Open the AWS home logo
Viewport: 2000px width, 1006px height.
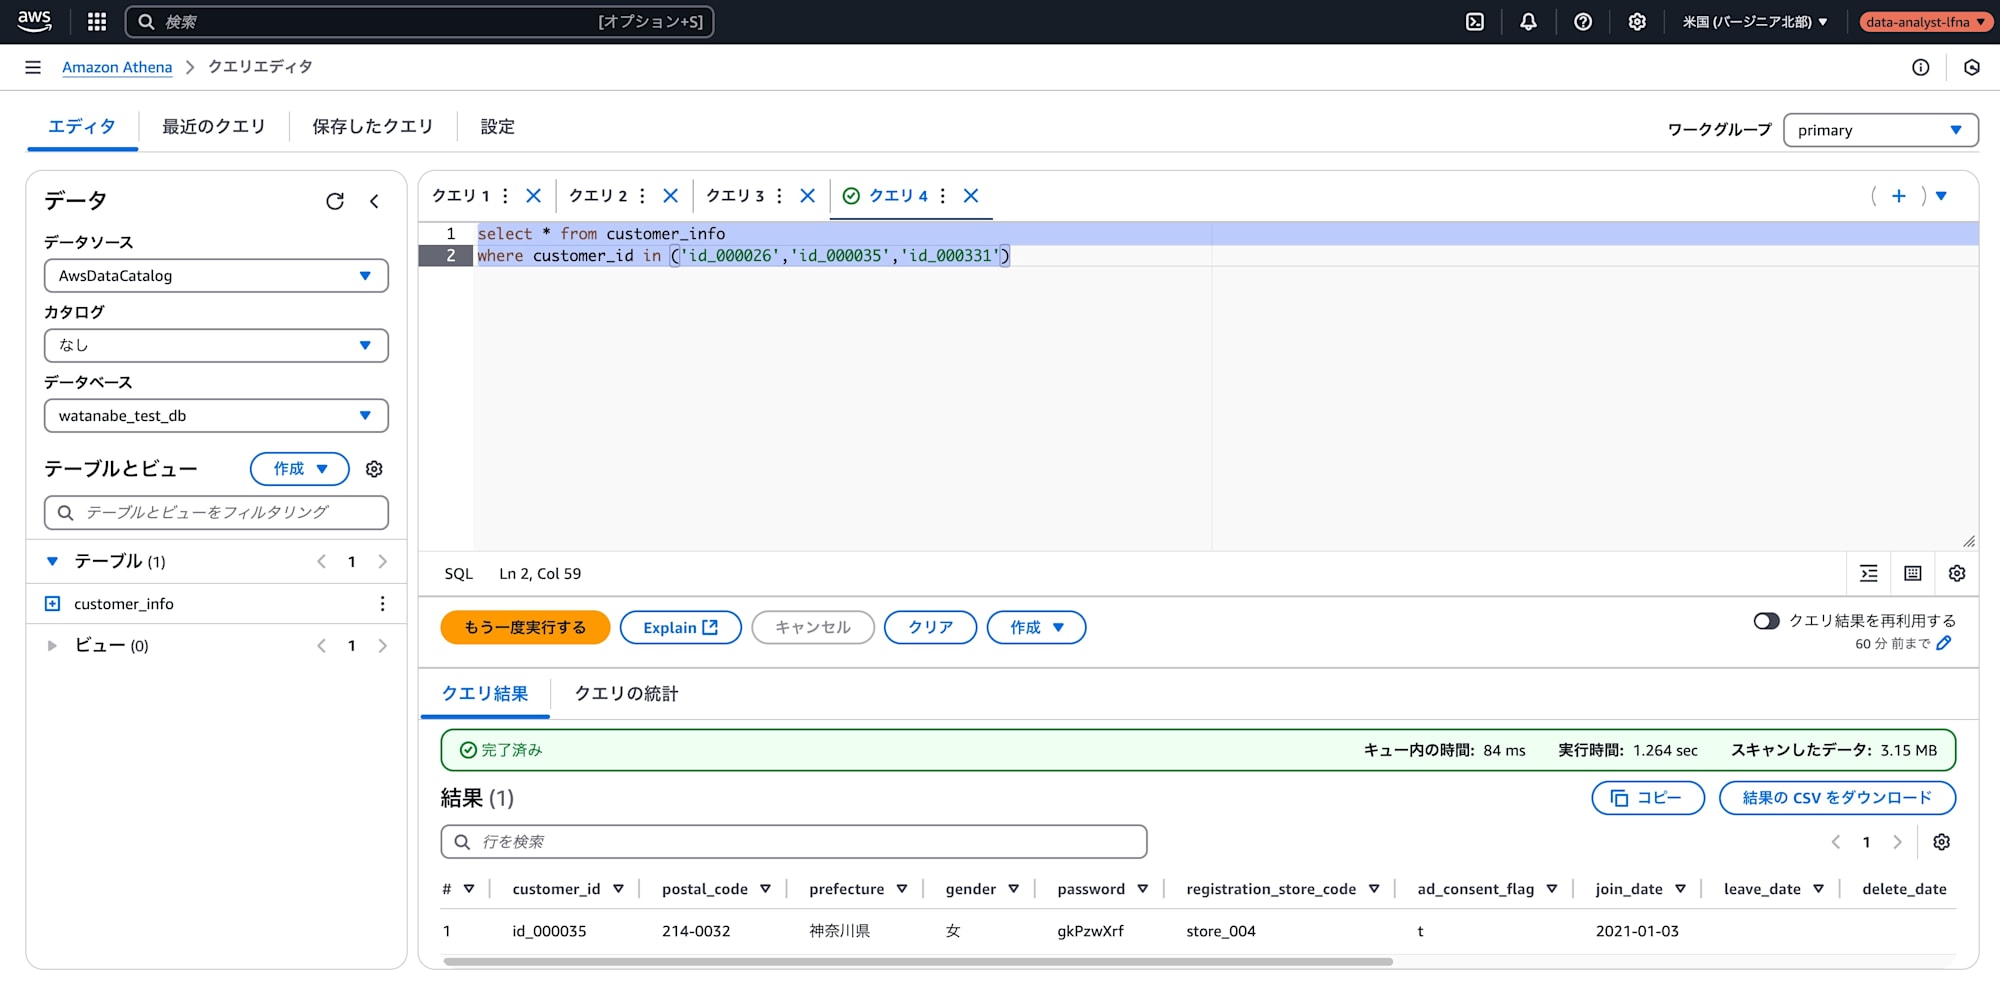(34, 21)
